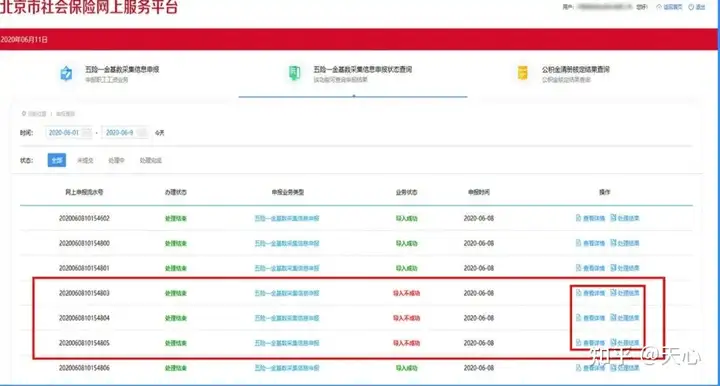Screen dimensions: 720x386
Task: Open business type link in row ending 4806
Action: [287, 368]
